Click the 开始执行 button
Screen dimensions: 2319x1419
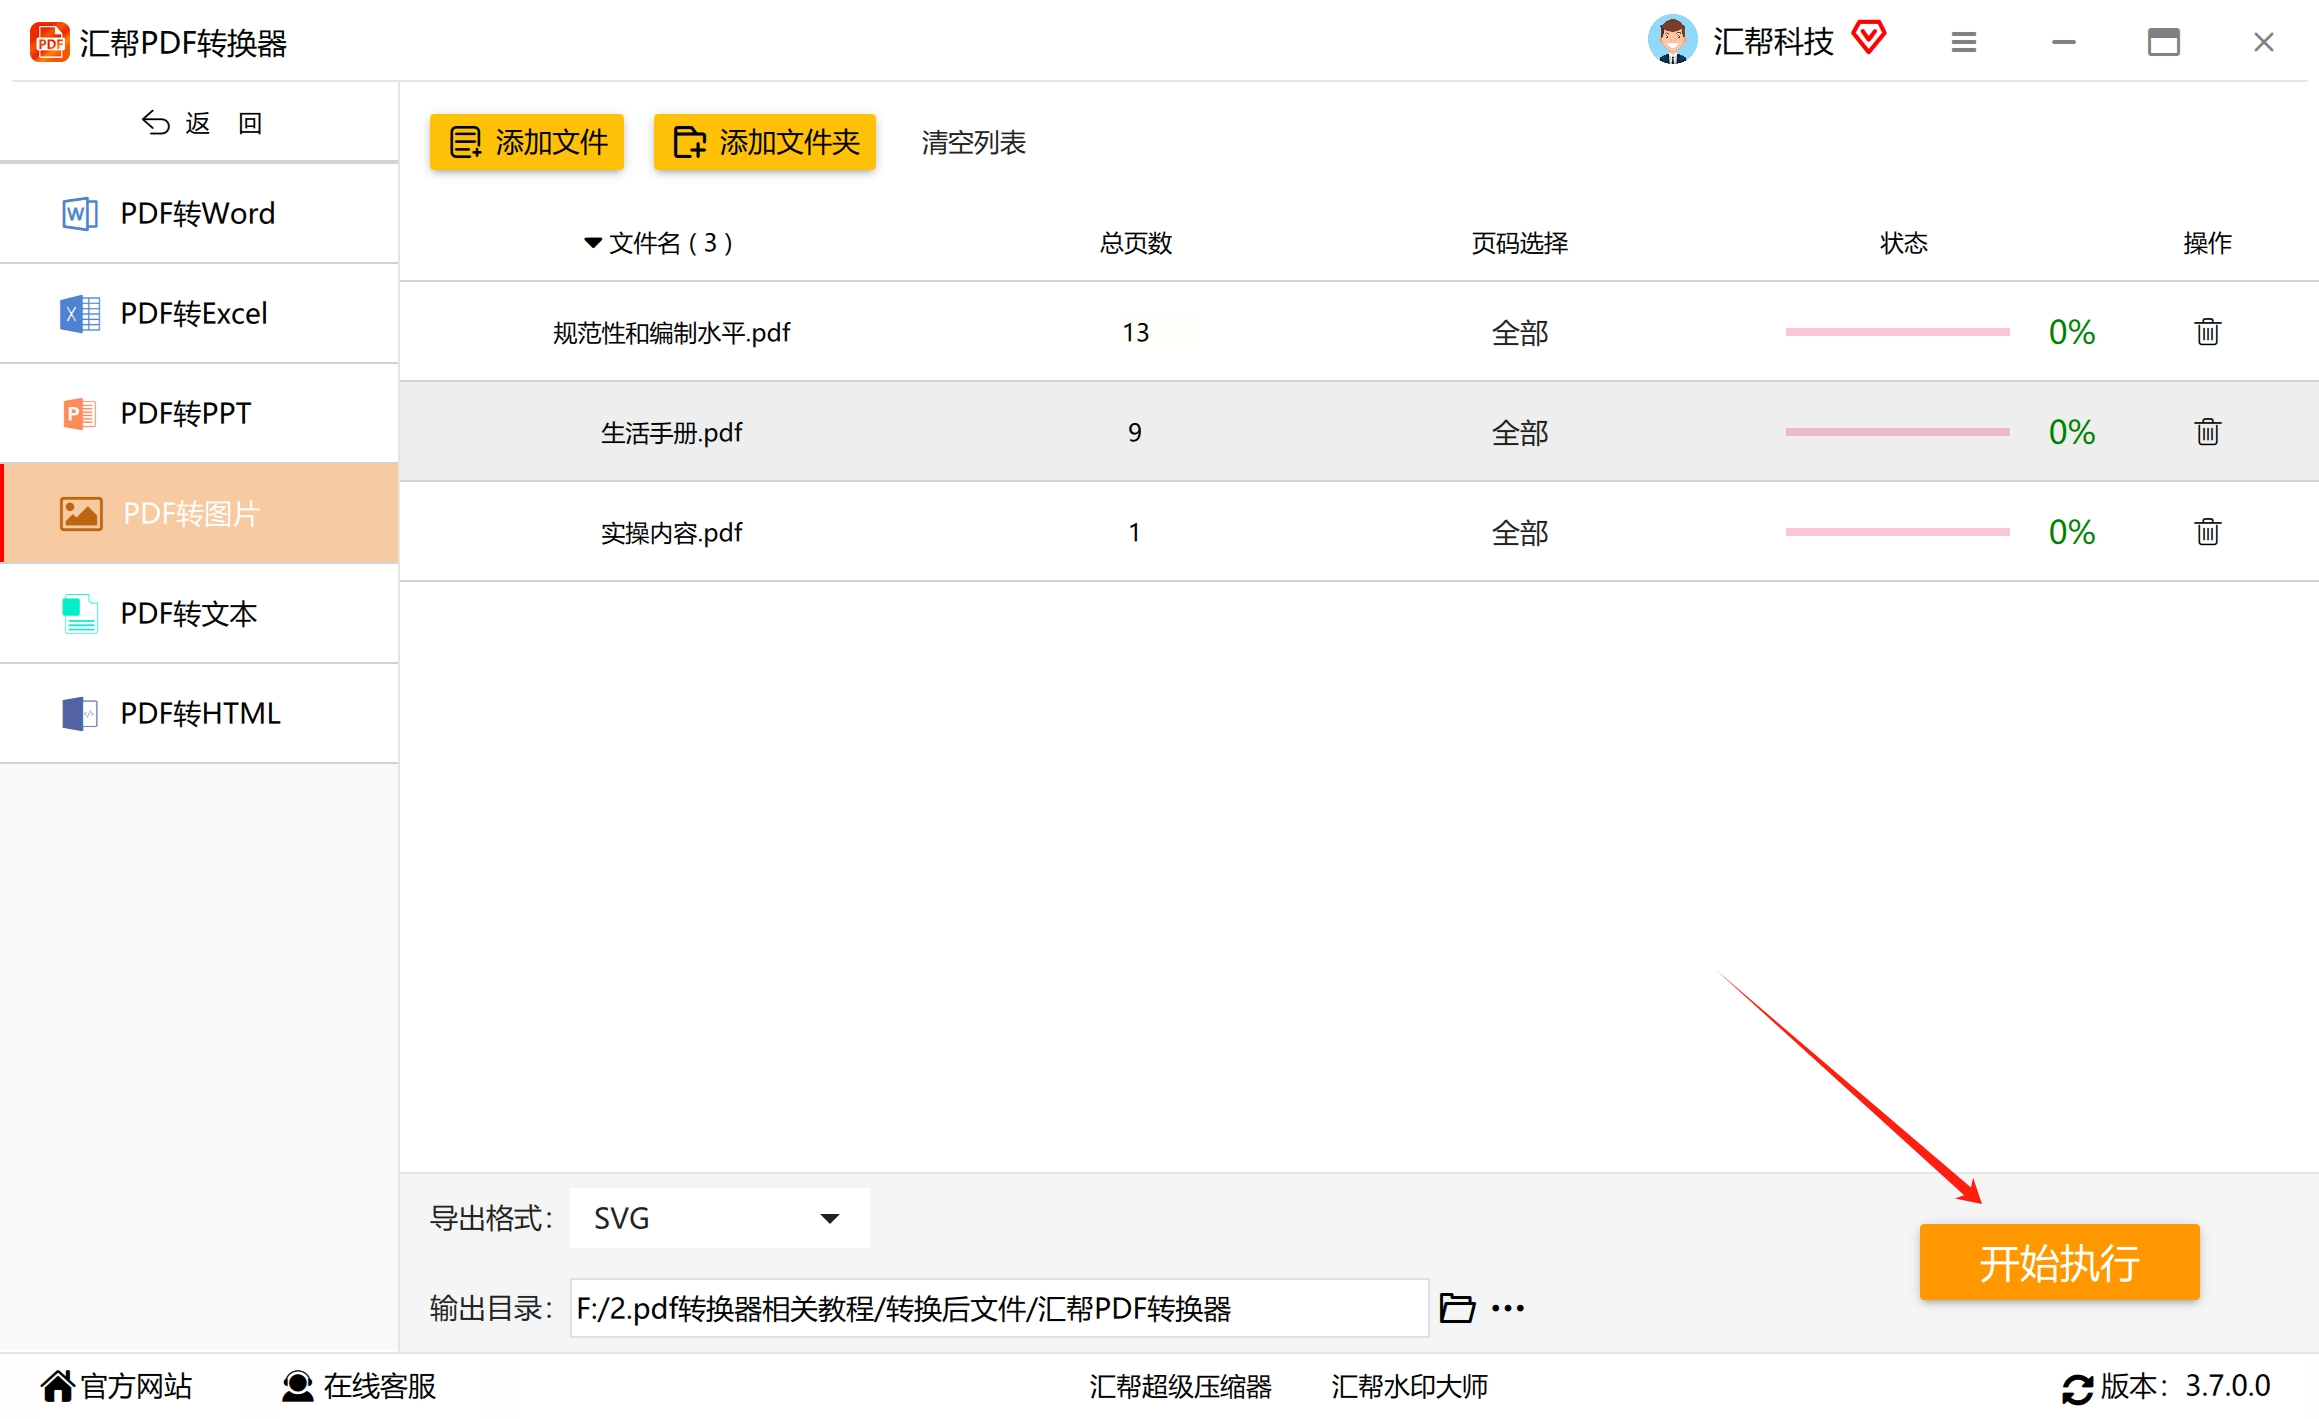pyautogui.click(x=2058, y=1262)
